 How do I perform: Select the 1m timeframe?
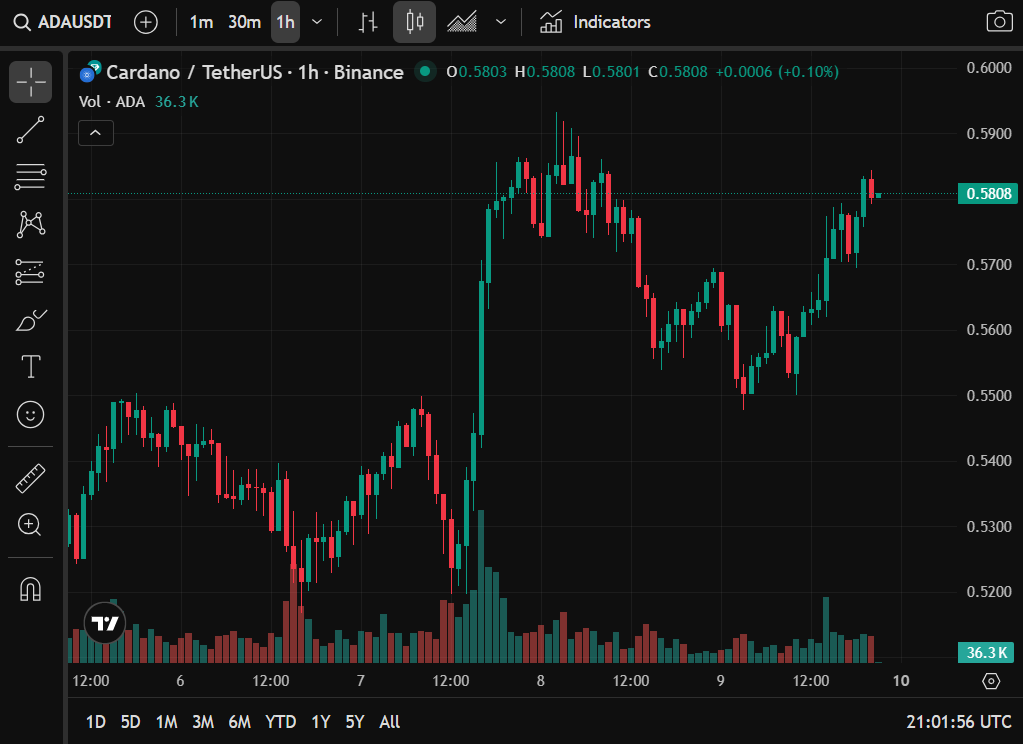(x=201, y=22)
